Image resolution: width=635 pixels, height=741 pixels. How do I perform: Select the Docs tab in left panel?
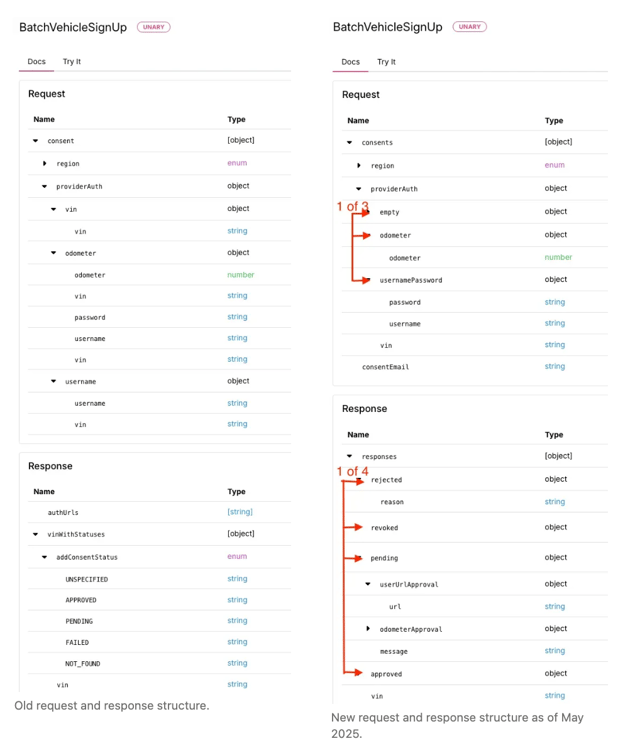pyautogui.click(x=36, y=61)
